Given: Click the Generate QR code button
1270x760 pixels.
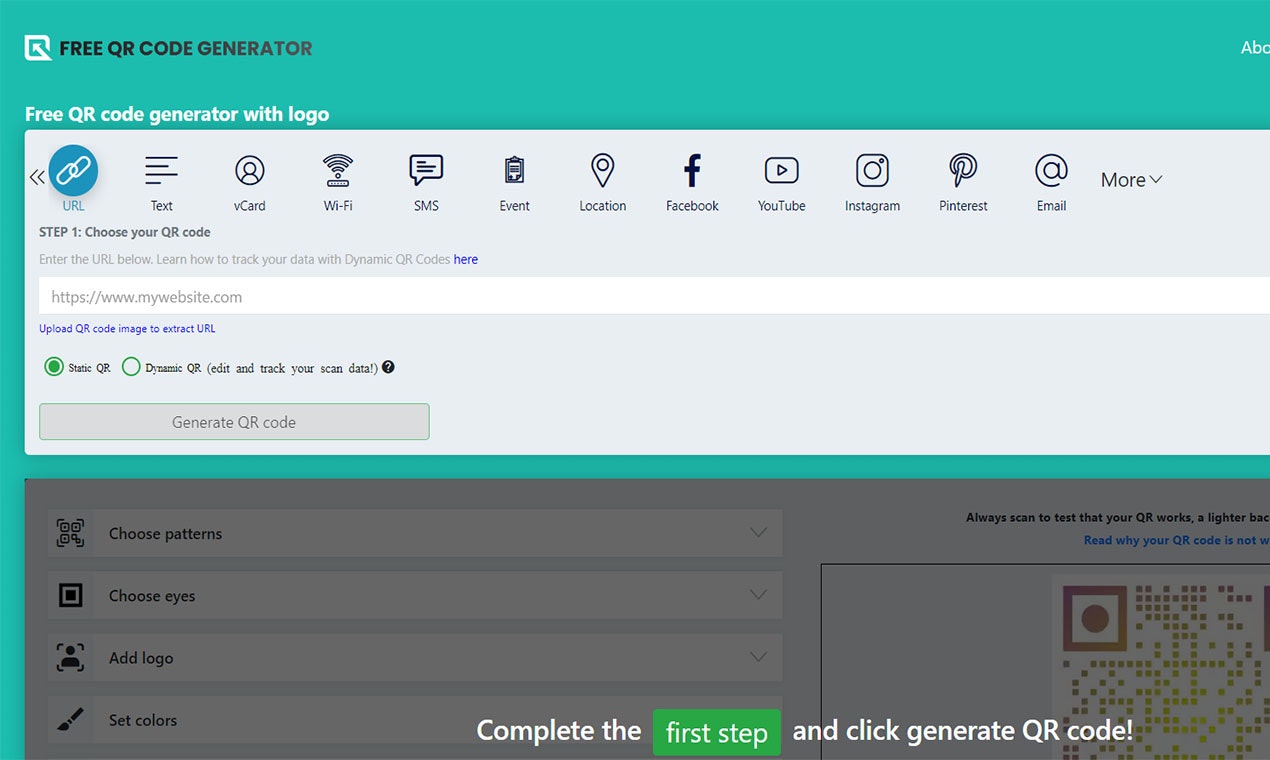Looking at the screenshot, I should click(x=234, y=421).
